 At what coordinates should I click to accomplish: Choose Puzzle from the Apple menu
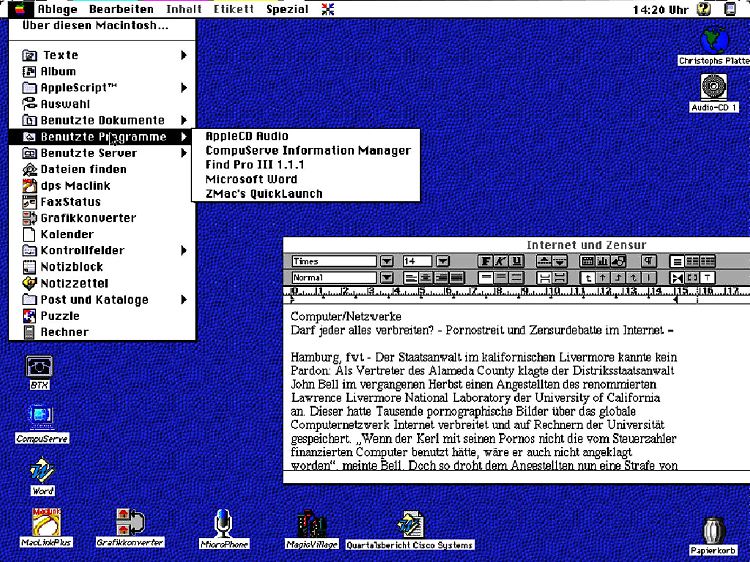[x=102, y=316]
